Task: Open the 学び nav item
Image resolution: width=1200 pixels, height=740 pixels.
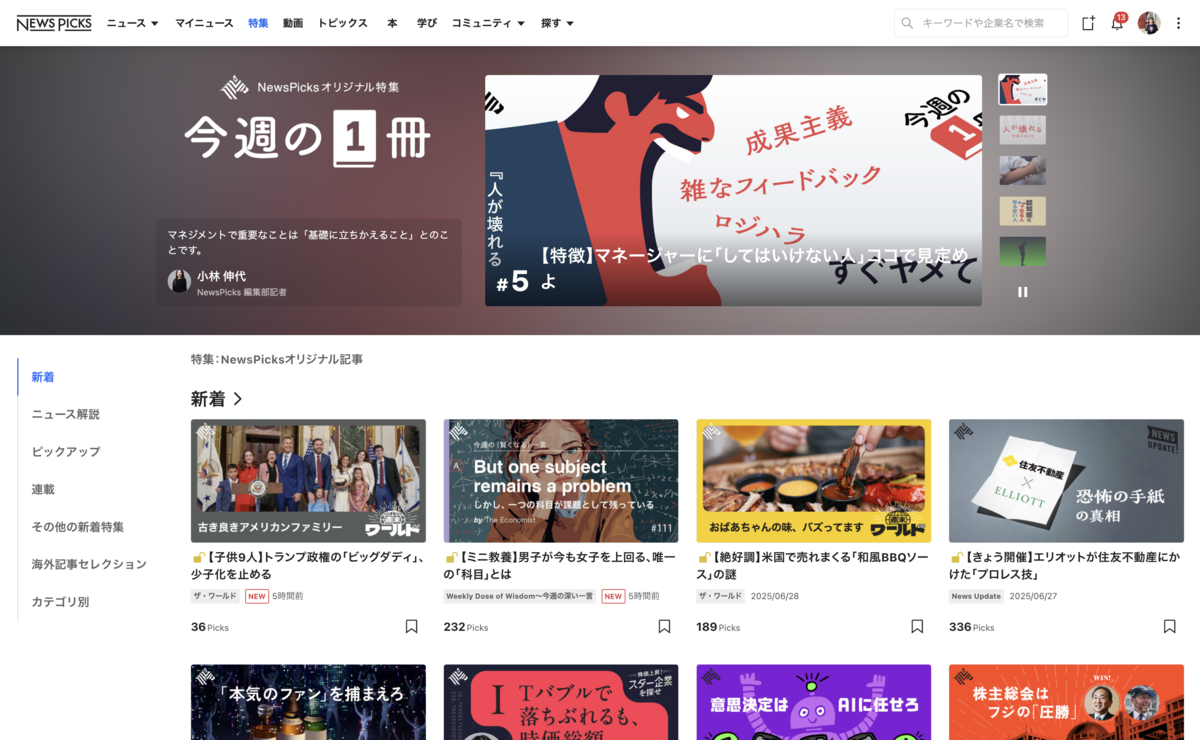Action: coord(427,23)
